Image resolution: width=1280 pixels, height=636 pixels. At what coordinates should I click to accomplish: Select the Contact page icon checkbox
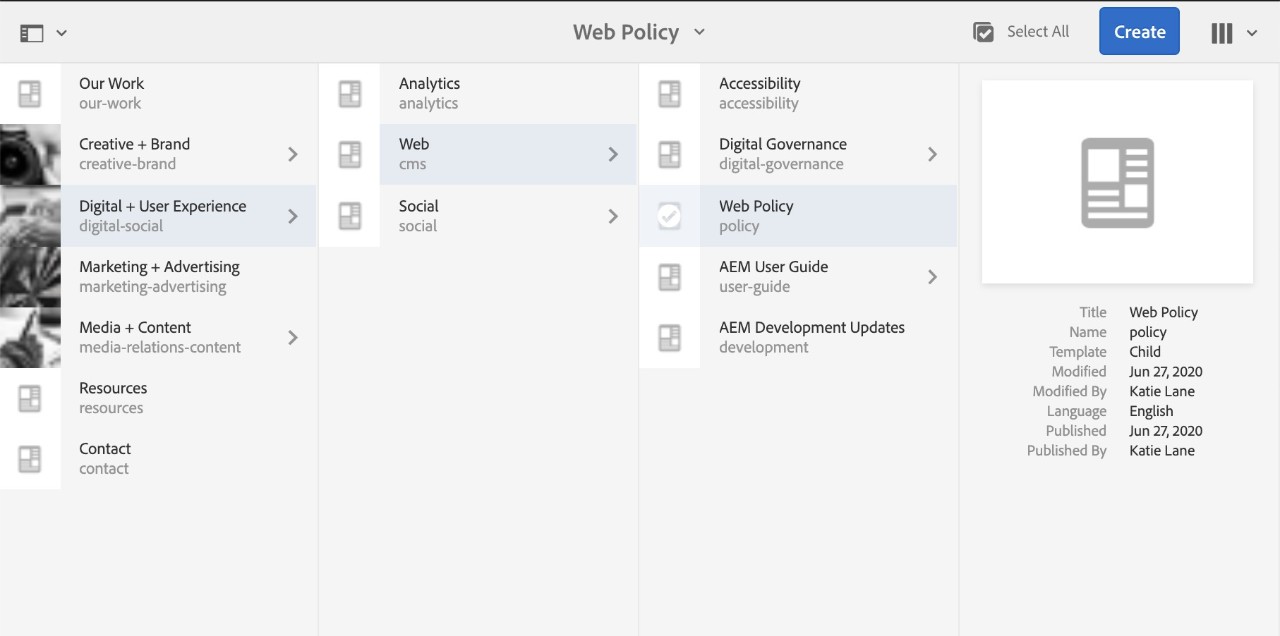[x=30, y=459]
